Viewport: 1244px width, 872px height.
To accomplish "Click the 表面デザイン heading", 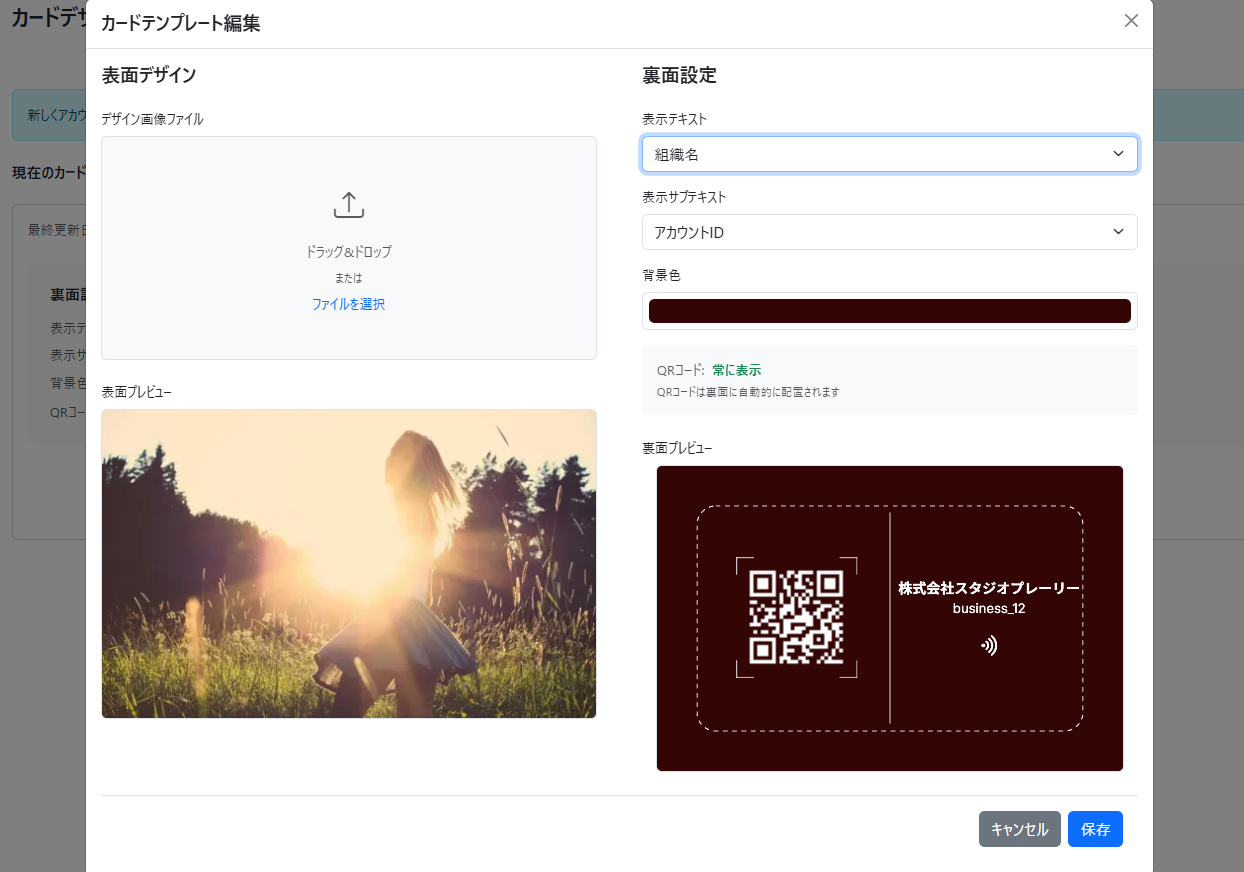I will point(149,75).
